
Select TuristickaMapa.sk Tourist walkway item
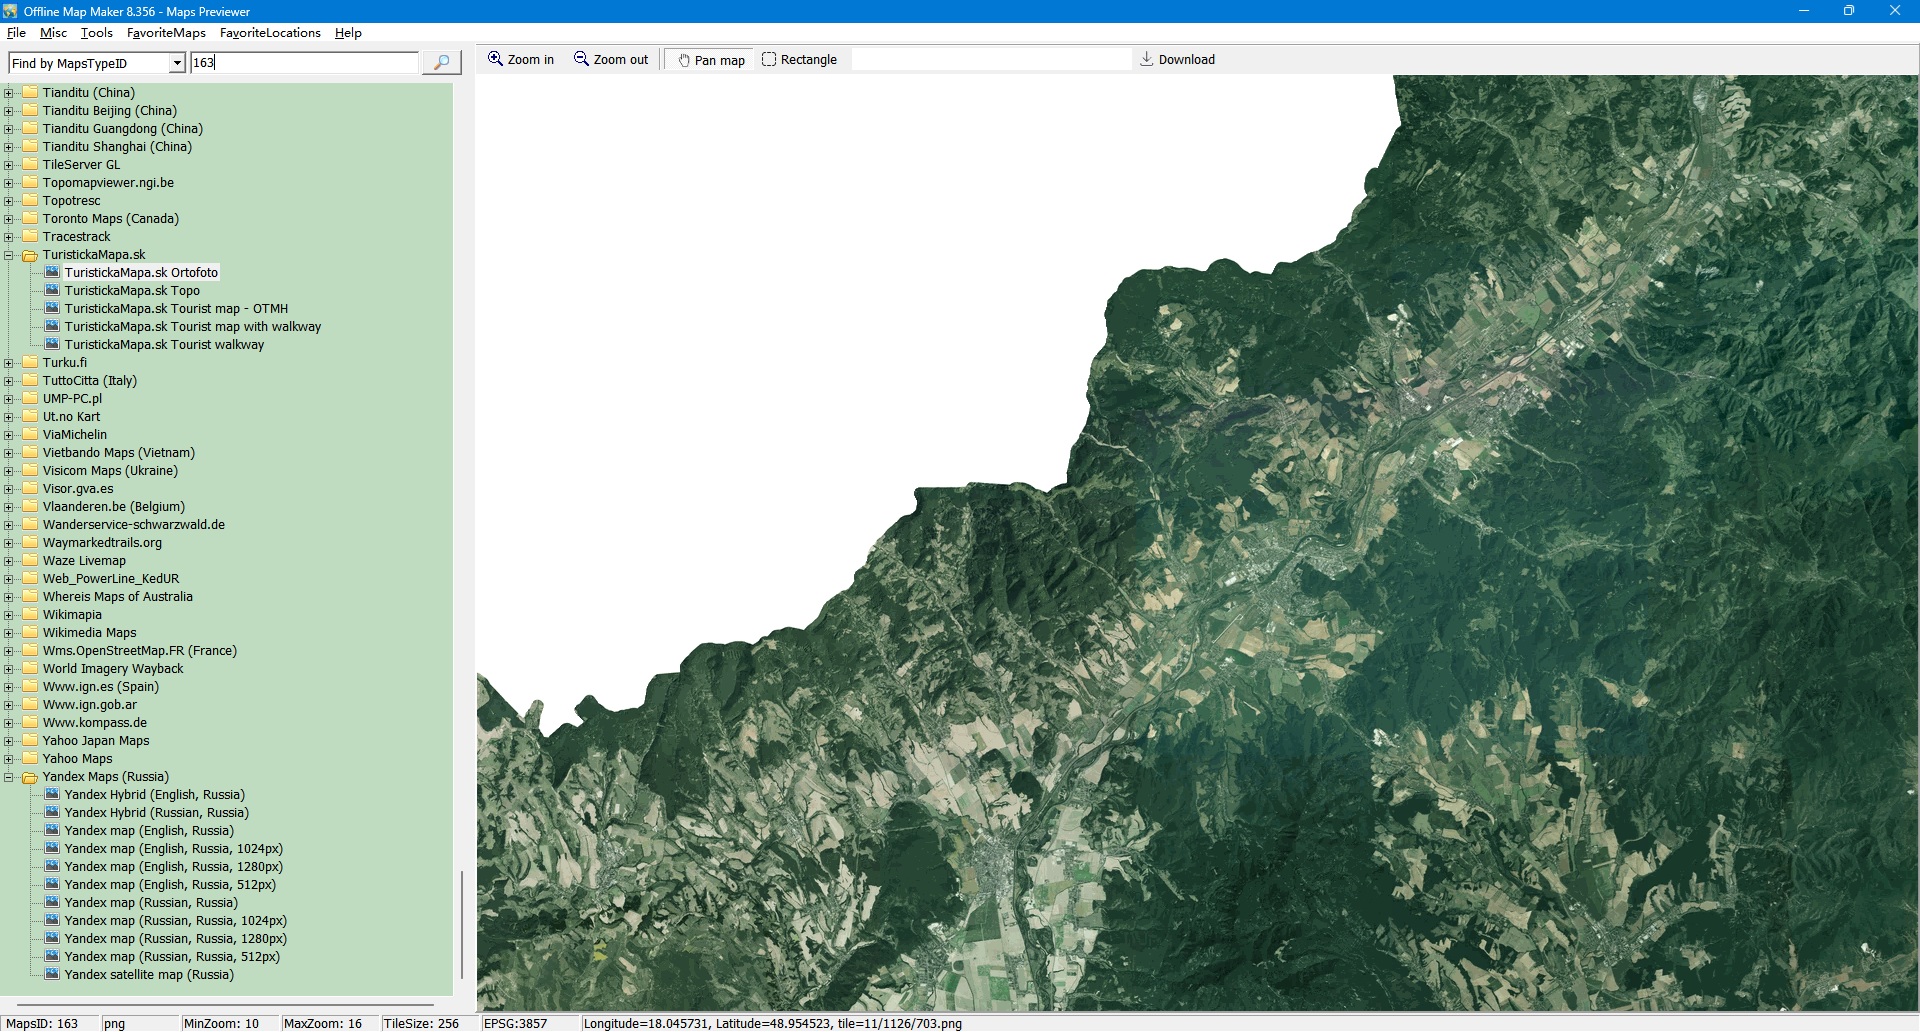click(164, 345)
